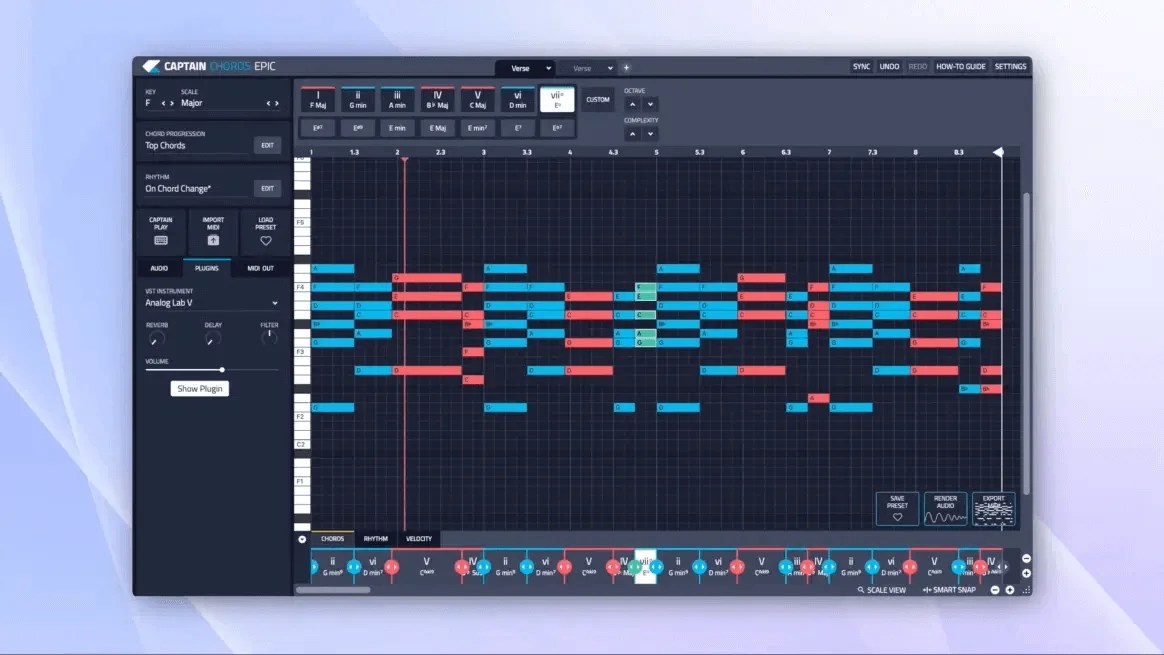Image resolution: width=1164 pixels, height=655 pixels.
Task: Click the Volume slider handle
Action: [x=222, y=369]
